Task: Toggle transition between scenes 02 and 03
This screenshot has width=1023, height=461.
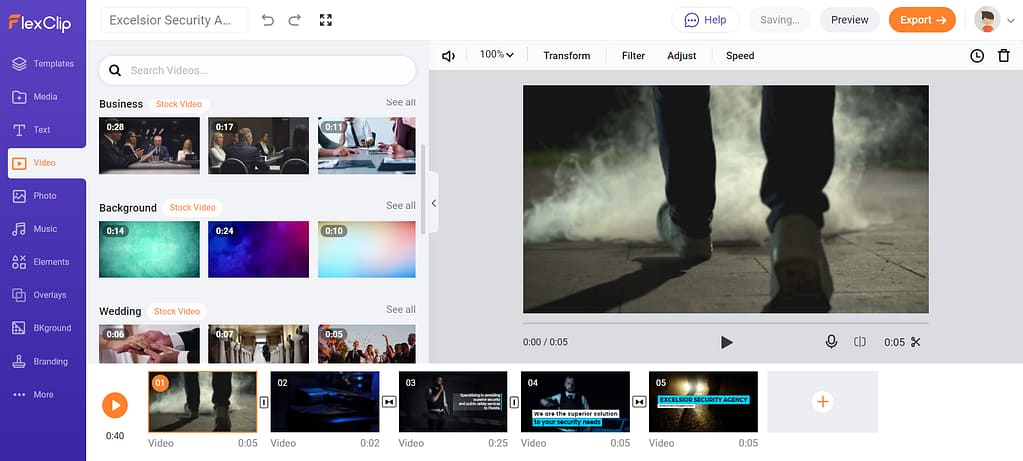Action: click(389, 402)
